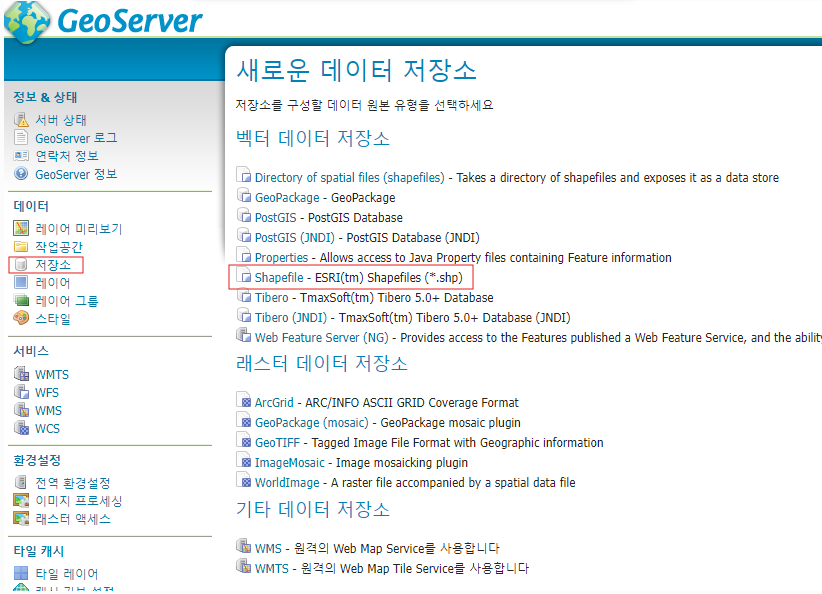Click the 저장소 database icon
Screen dimensions: 822x594
tap(21, 264)
